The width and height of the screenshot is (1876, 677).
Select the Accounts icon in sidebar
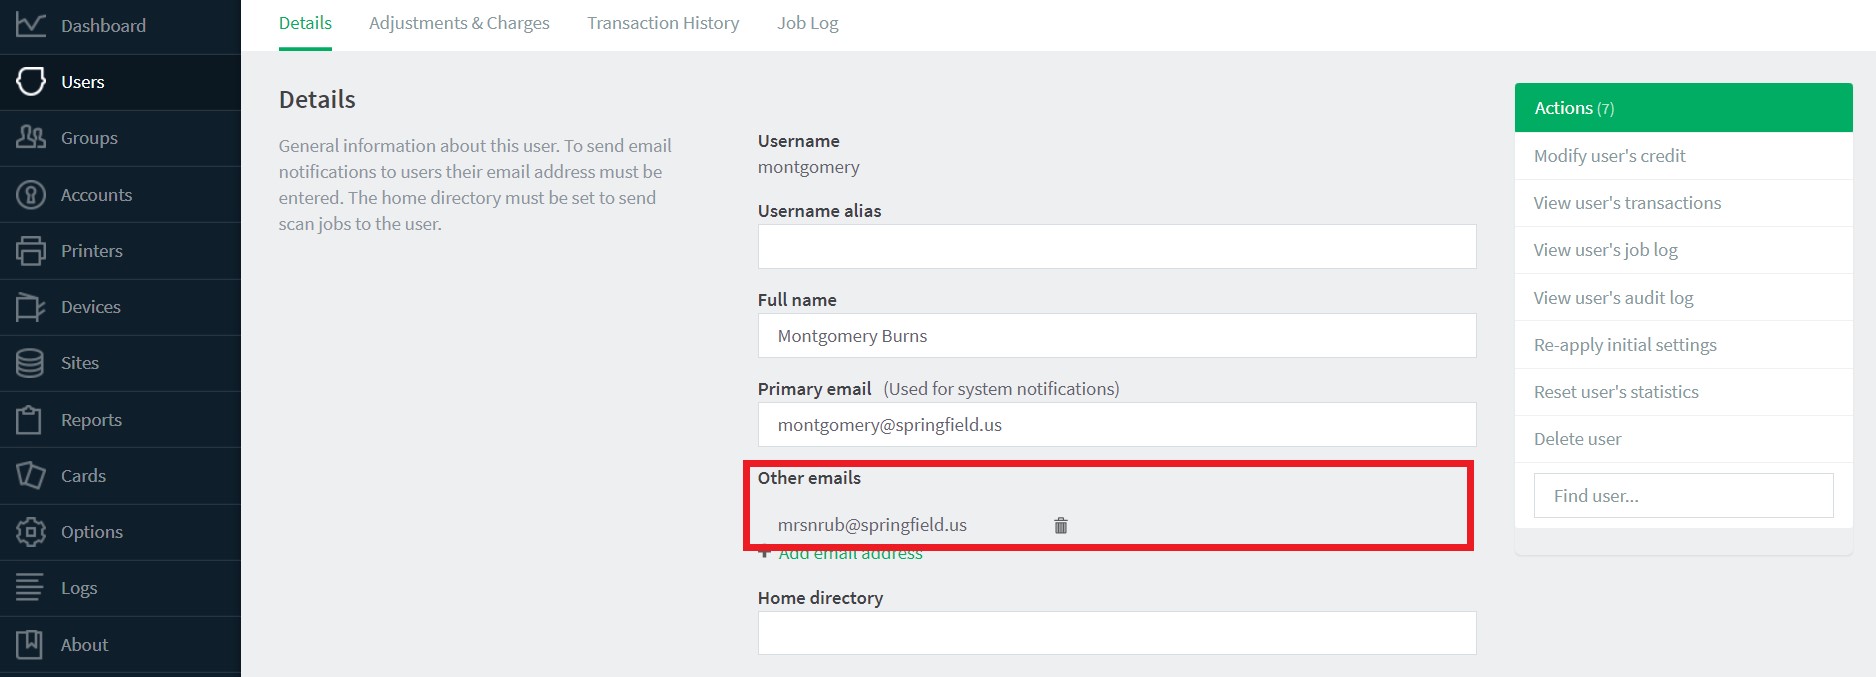31,194
